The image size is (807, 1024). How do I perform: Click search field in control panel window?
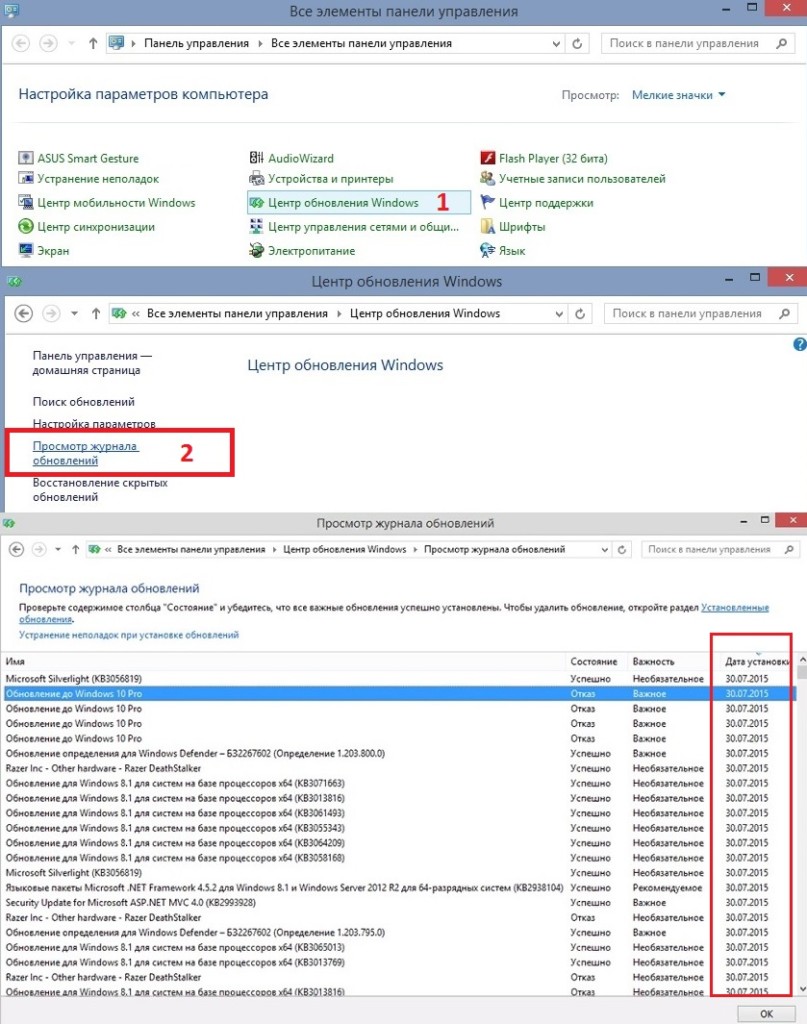(698, 44)
